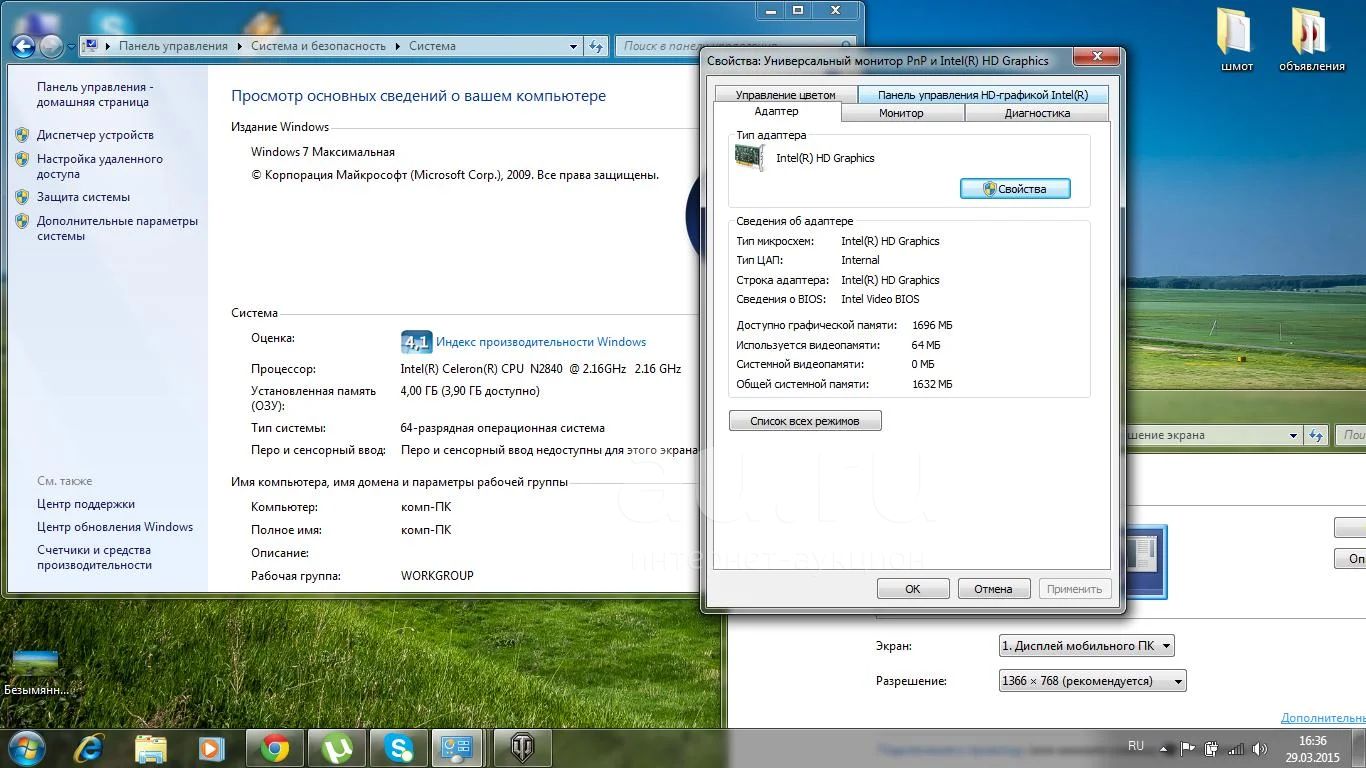The height and width of the screenshot is (768, 1366).
Task: Open the шмот desktop folder
Action: pos(1236,40)
